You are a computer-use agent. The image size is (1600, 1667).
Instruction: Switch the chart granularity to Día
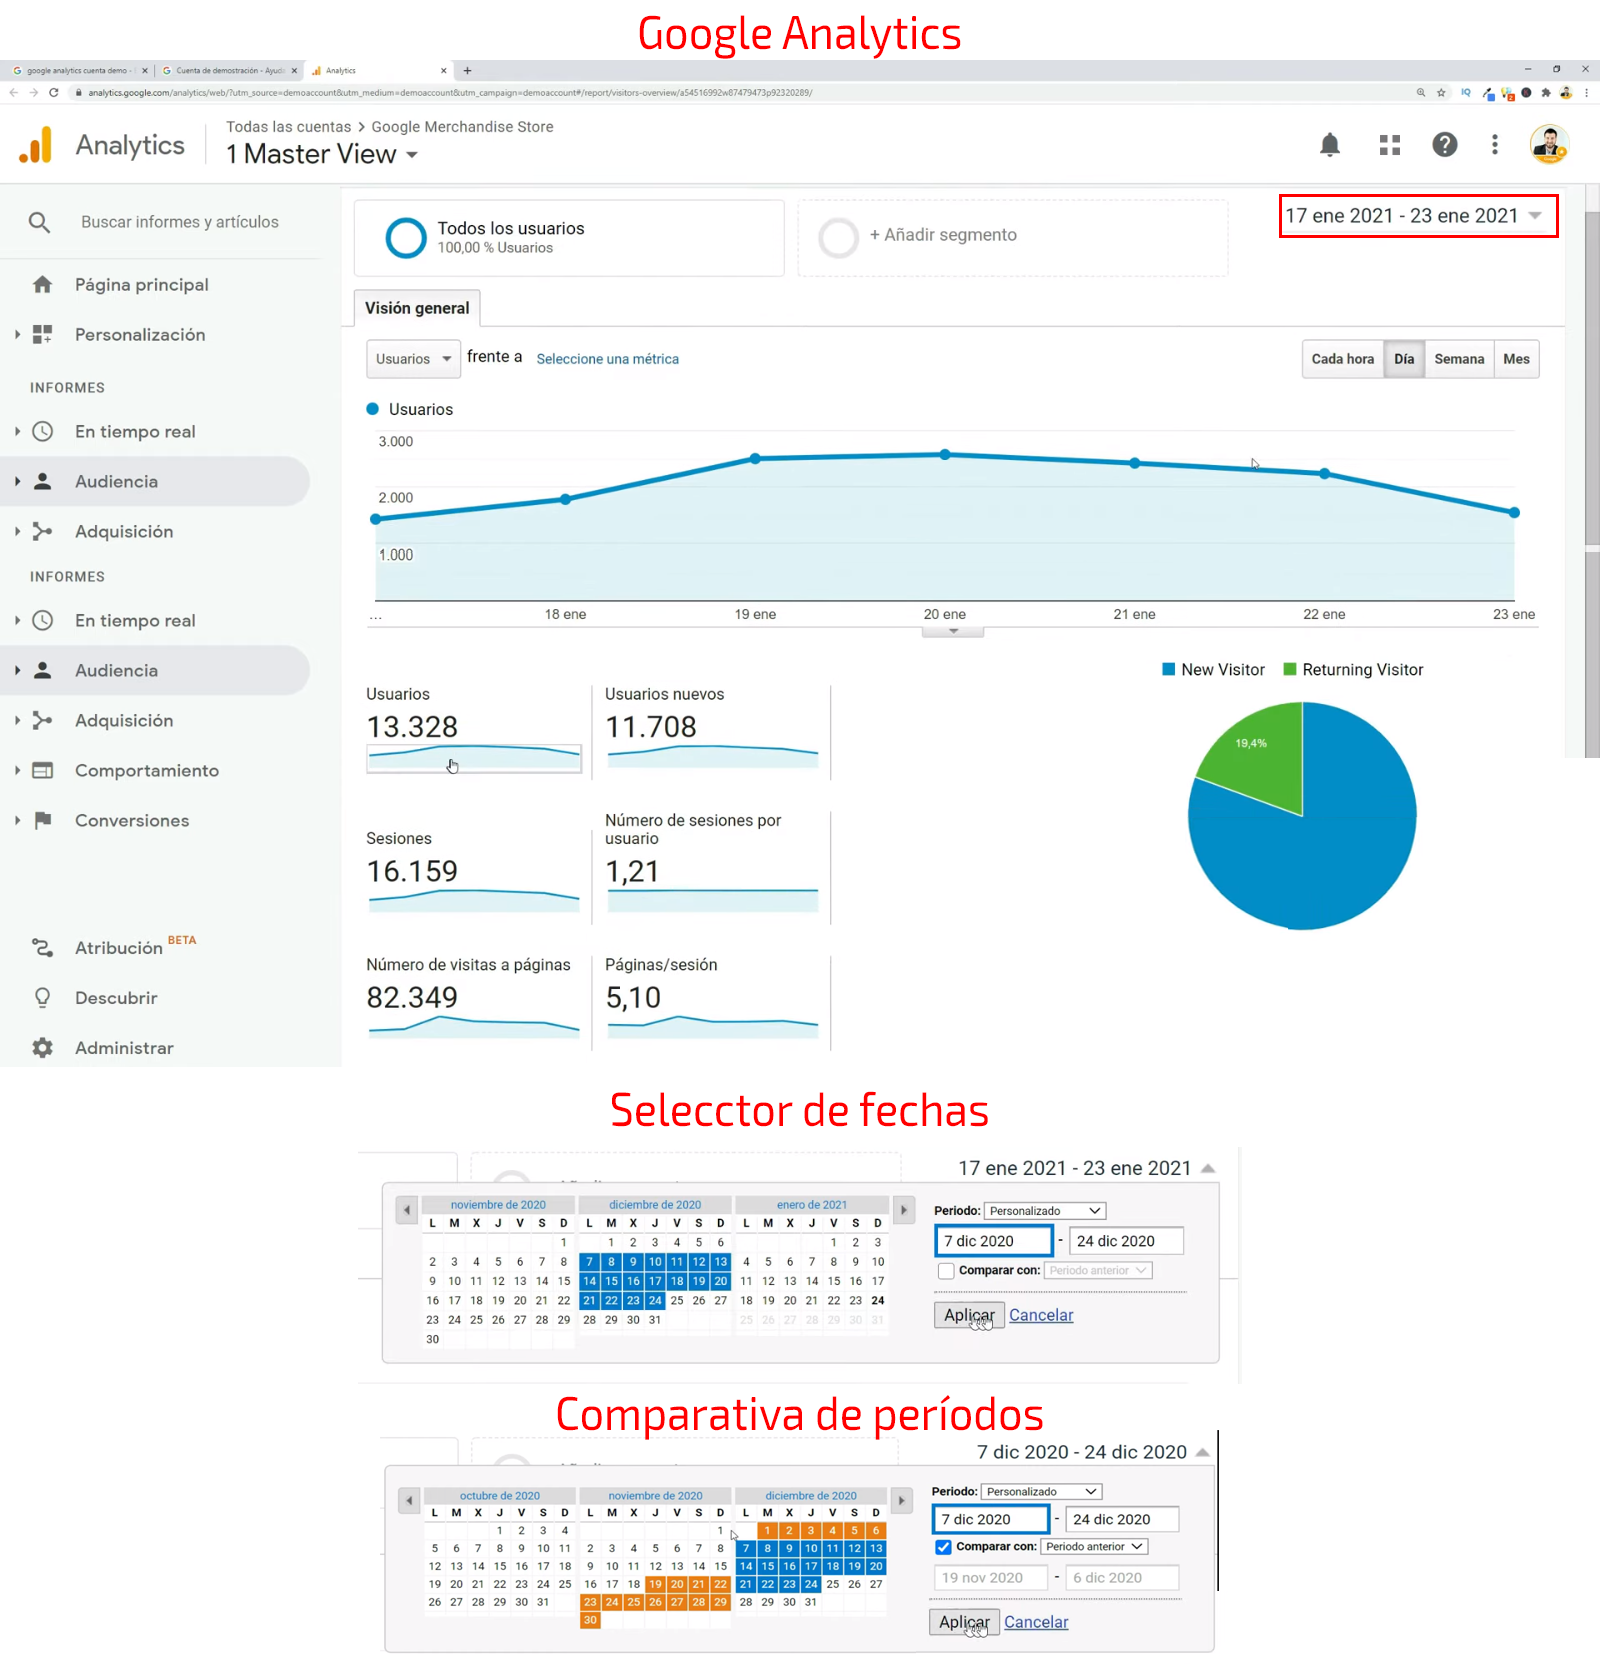click(1404, 359)
